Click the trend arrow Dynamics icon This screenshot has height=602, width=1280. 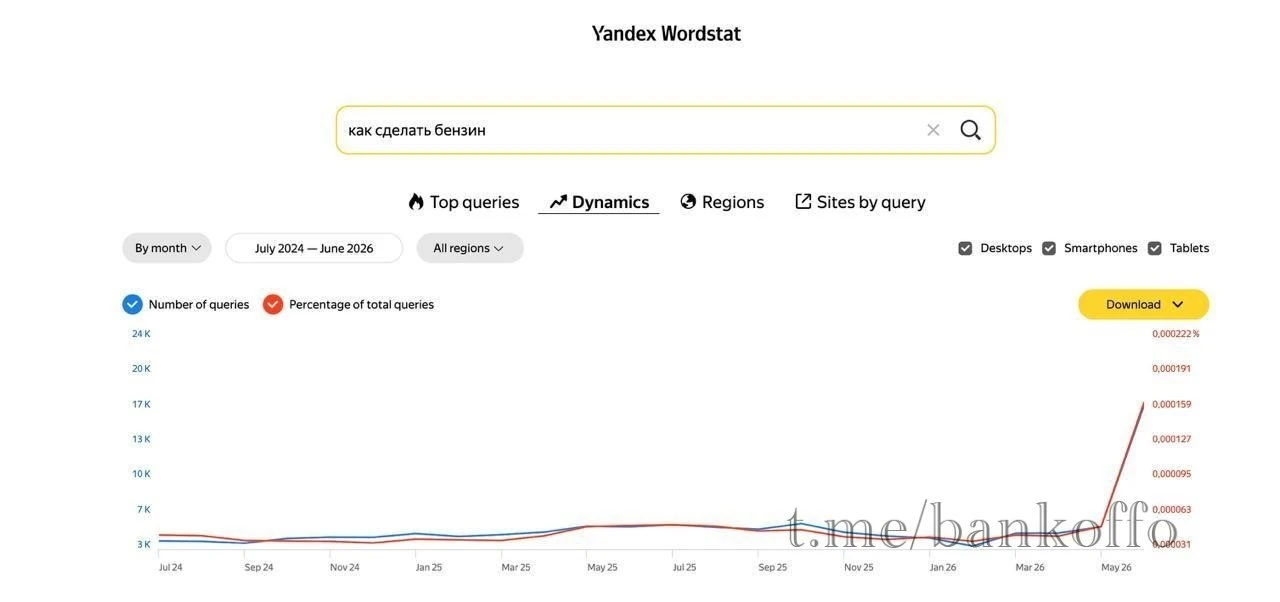(x=558, y=202)
